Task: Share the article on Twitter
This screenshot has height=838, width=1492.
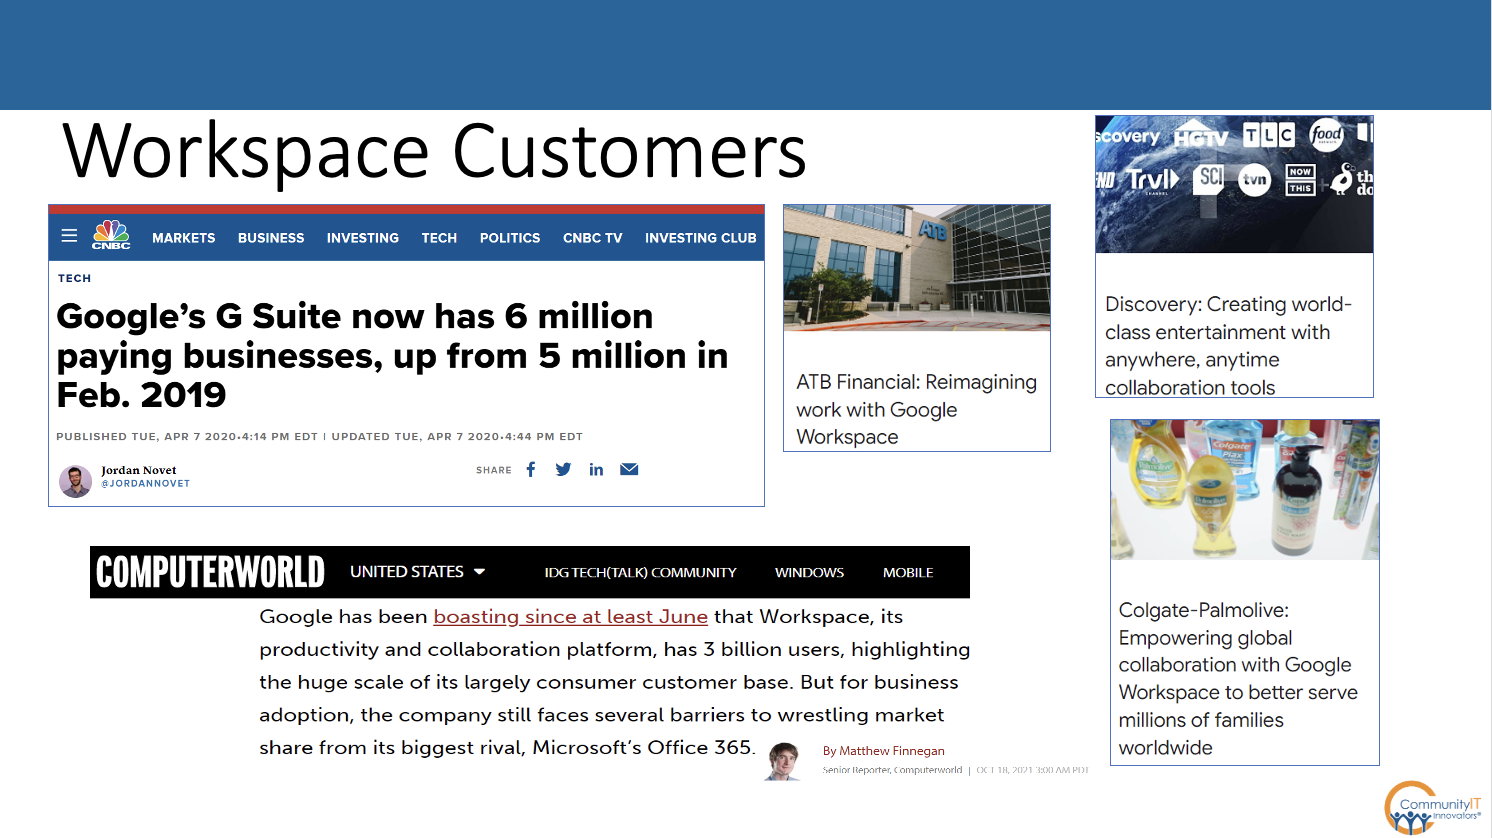Action: [x=563, y=469]
